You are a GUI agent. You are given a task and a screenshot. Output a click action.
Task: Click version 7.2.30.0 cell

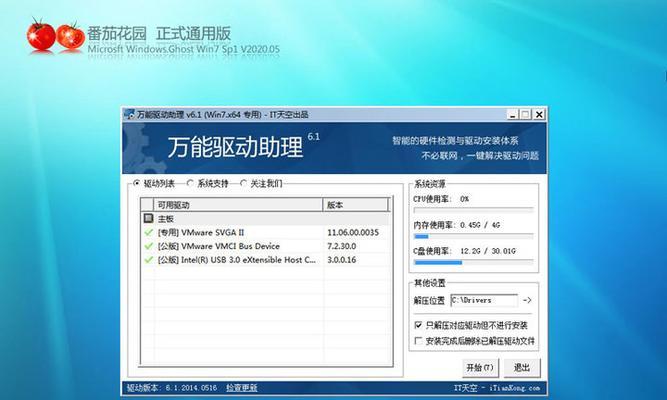(342, 246)
